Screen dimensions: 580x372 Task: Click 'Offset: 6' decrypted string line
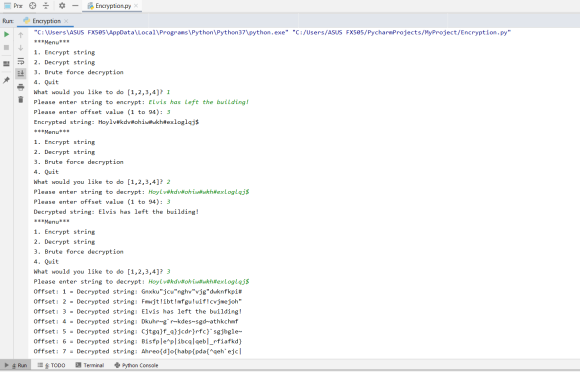click(x=138, y=342)
